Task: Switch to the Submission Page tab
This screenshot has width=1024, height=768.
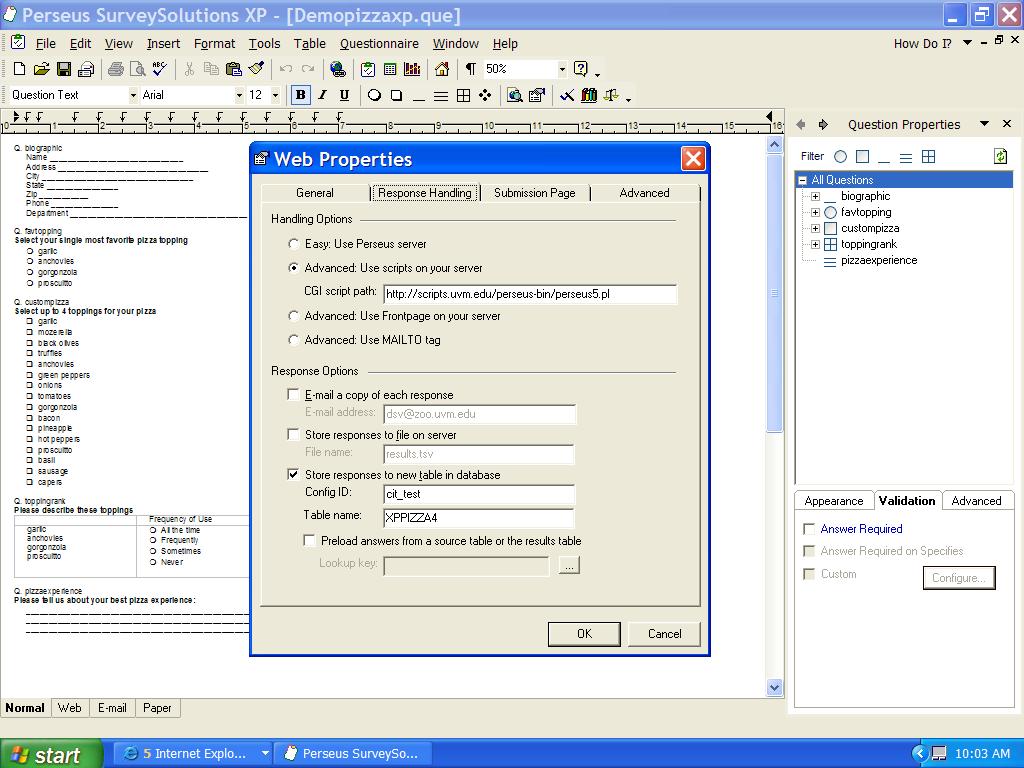Action: tap(534, 193)
